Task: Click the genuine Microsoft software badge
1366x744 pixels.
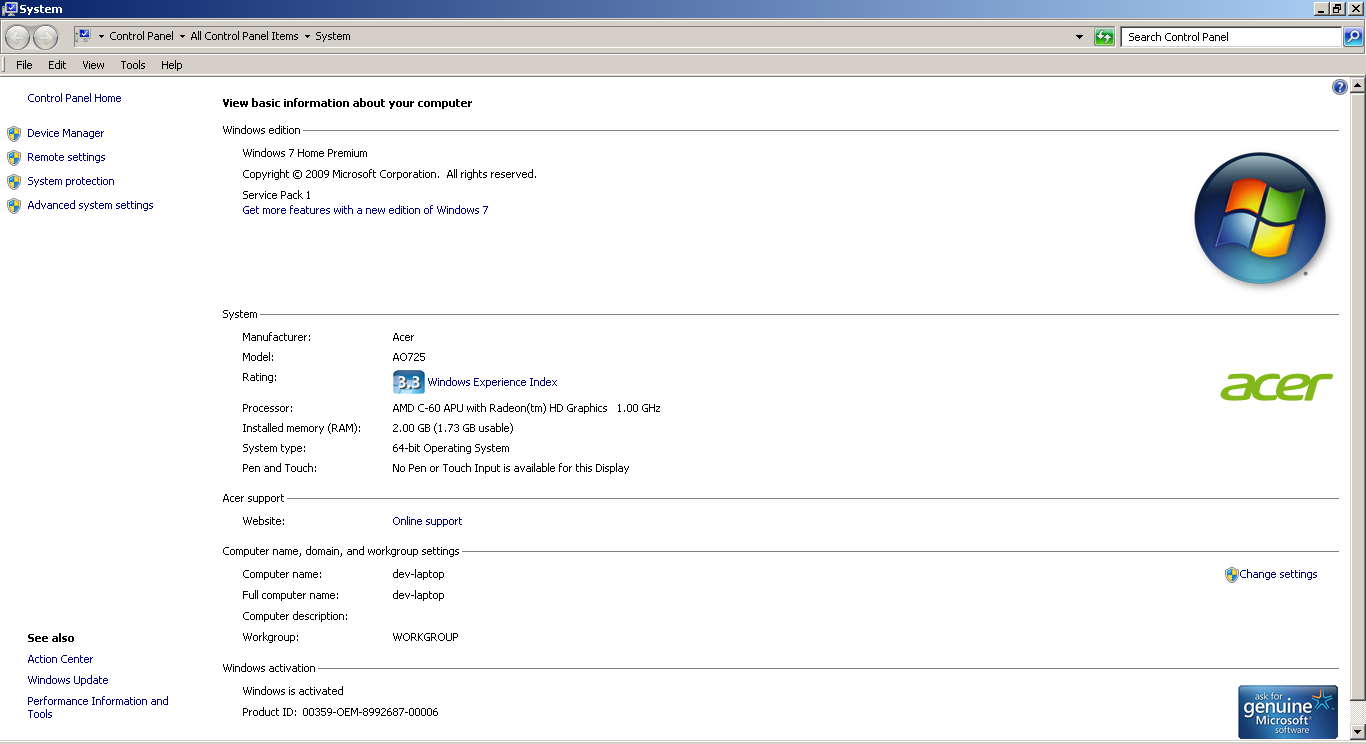Action: [x=1288, y=712]
